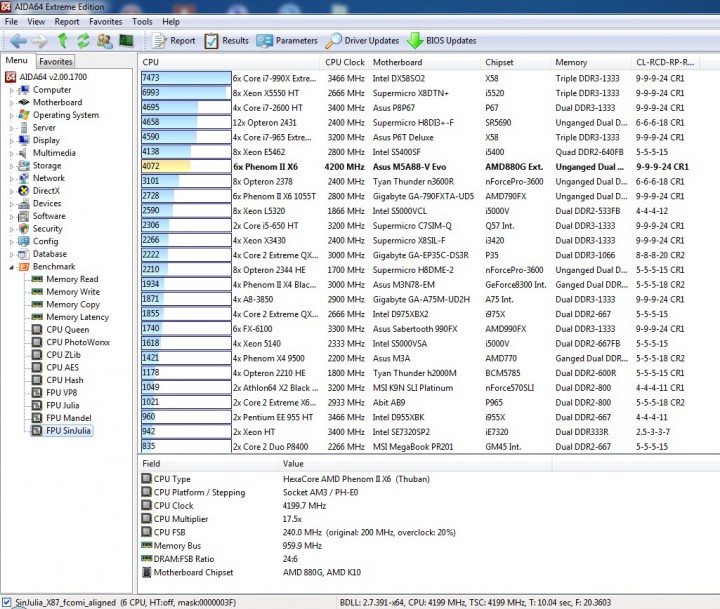Open the Memory Read benchmark

click(x=72, y=279)
